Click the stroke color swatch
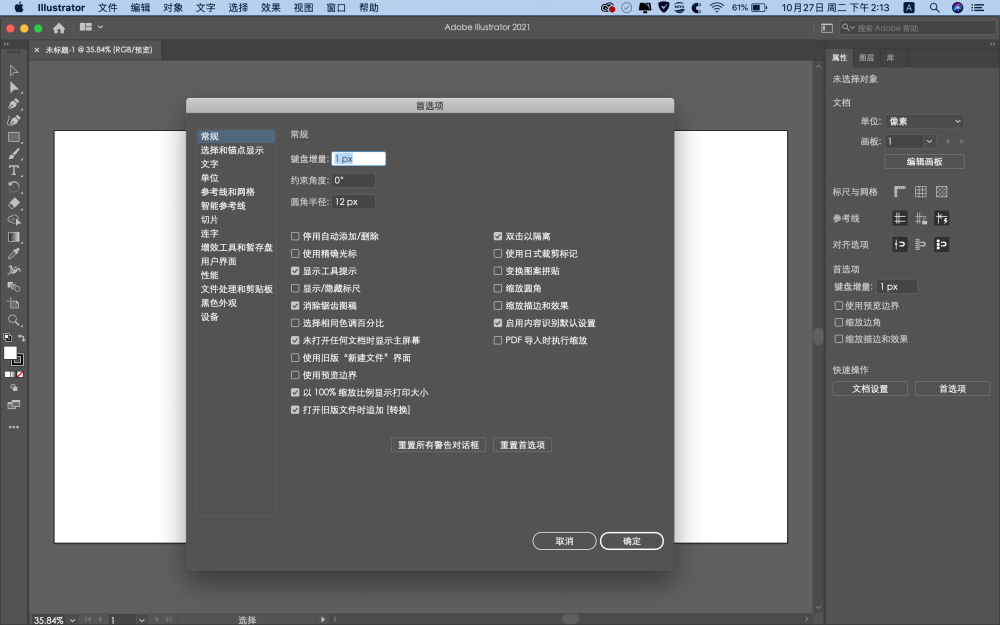 click(x=18, y=360)
